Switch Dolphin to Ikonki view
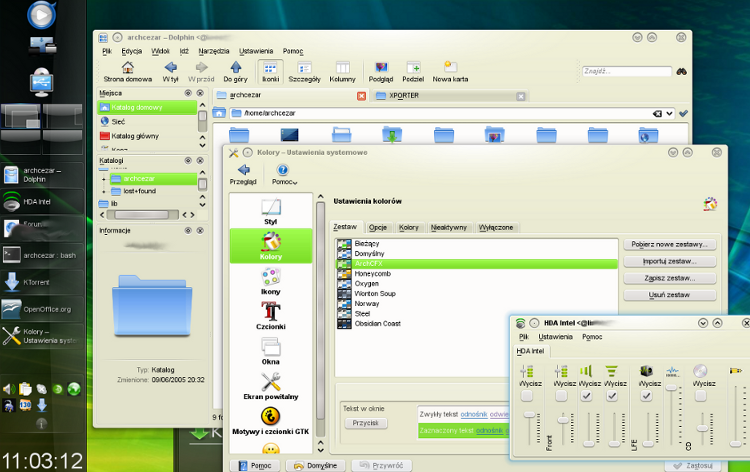This screenshot has height=472, width=750. pos(270,72)
